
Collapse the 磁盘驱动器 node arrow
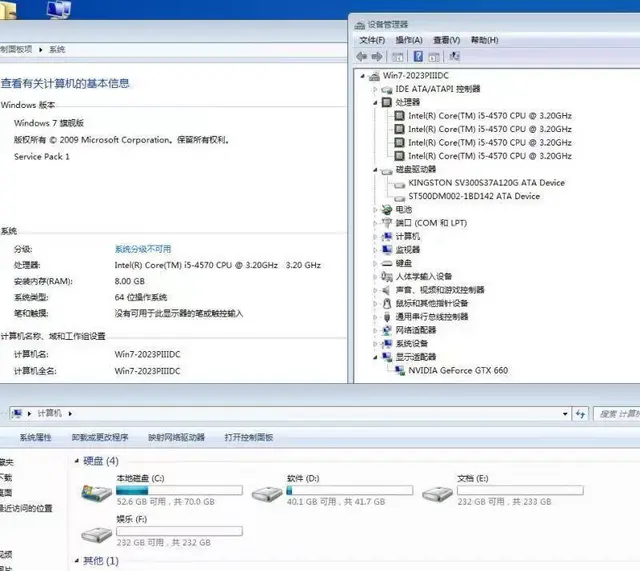pos(375,169)
